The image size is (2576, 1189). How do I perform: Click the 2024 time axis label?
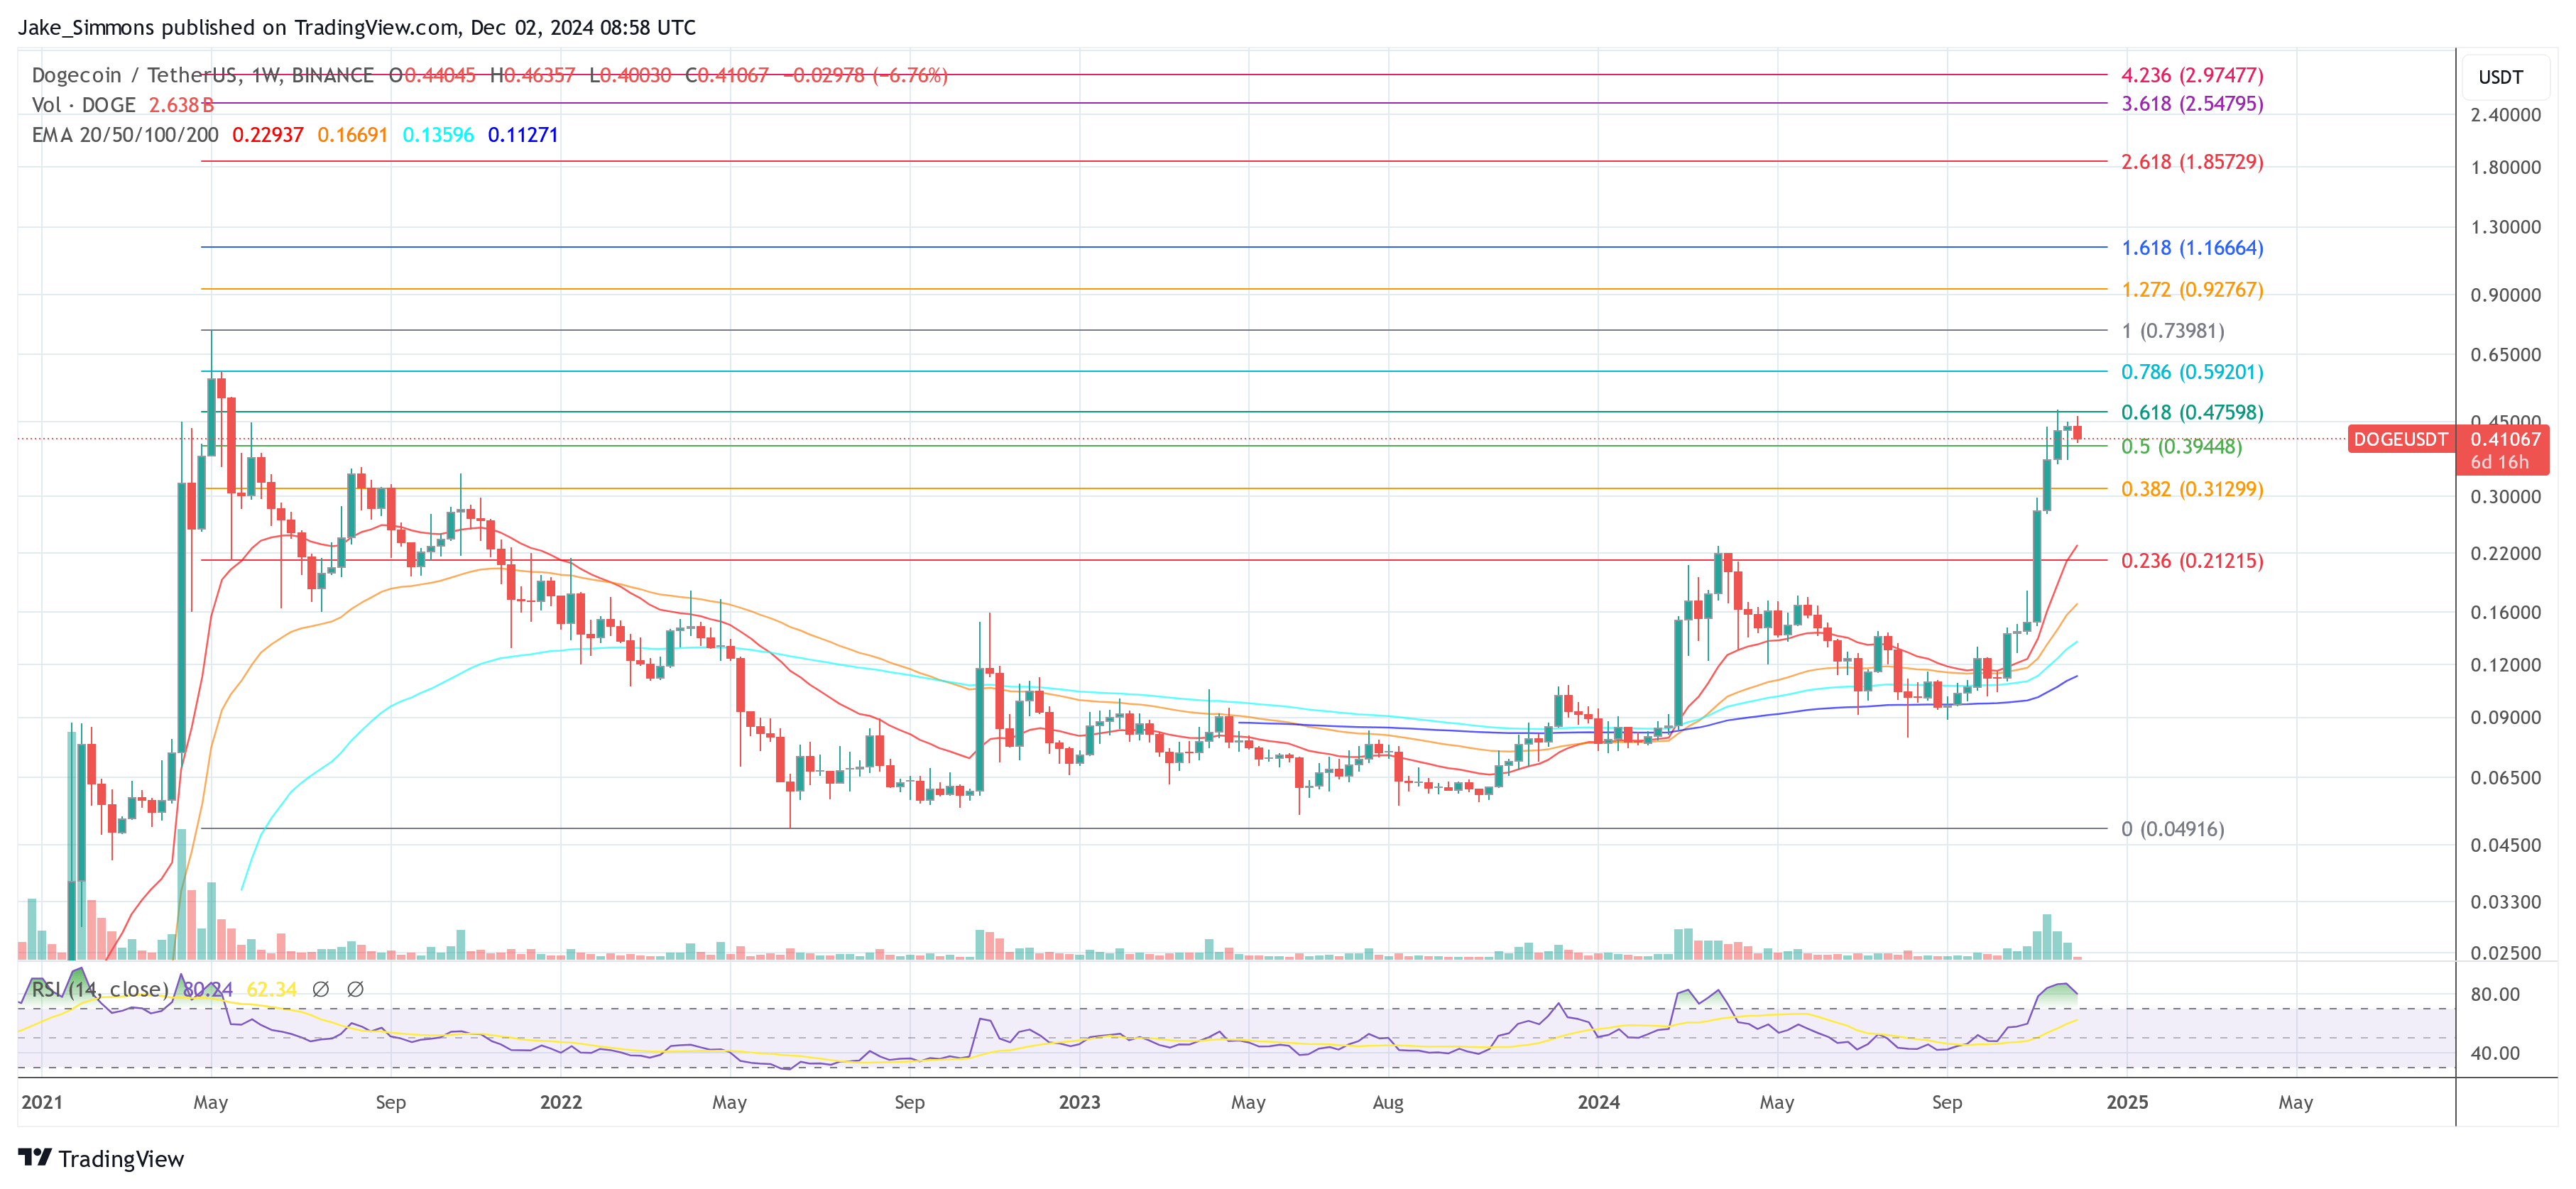tap(1598, 1102)
